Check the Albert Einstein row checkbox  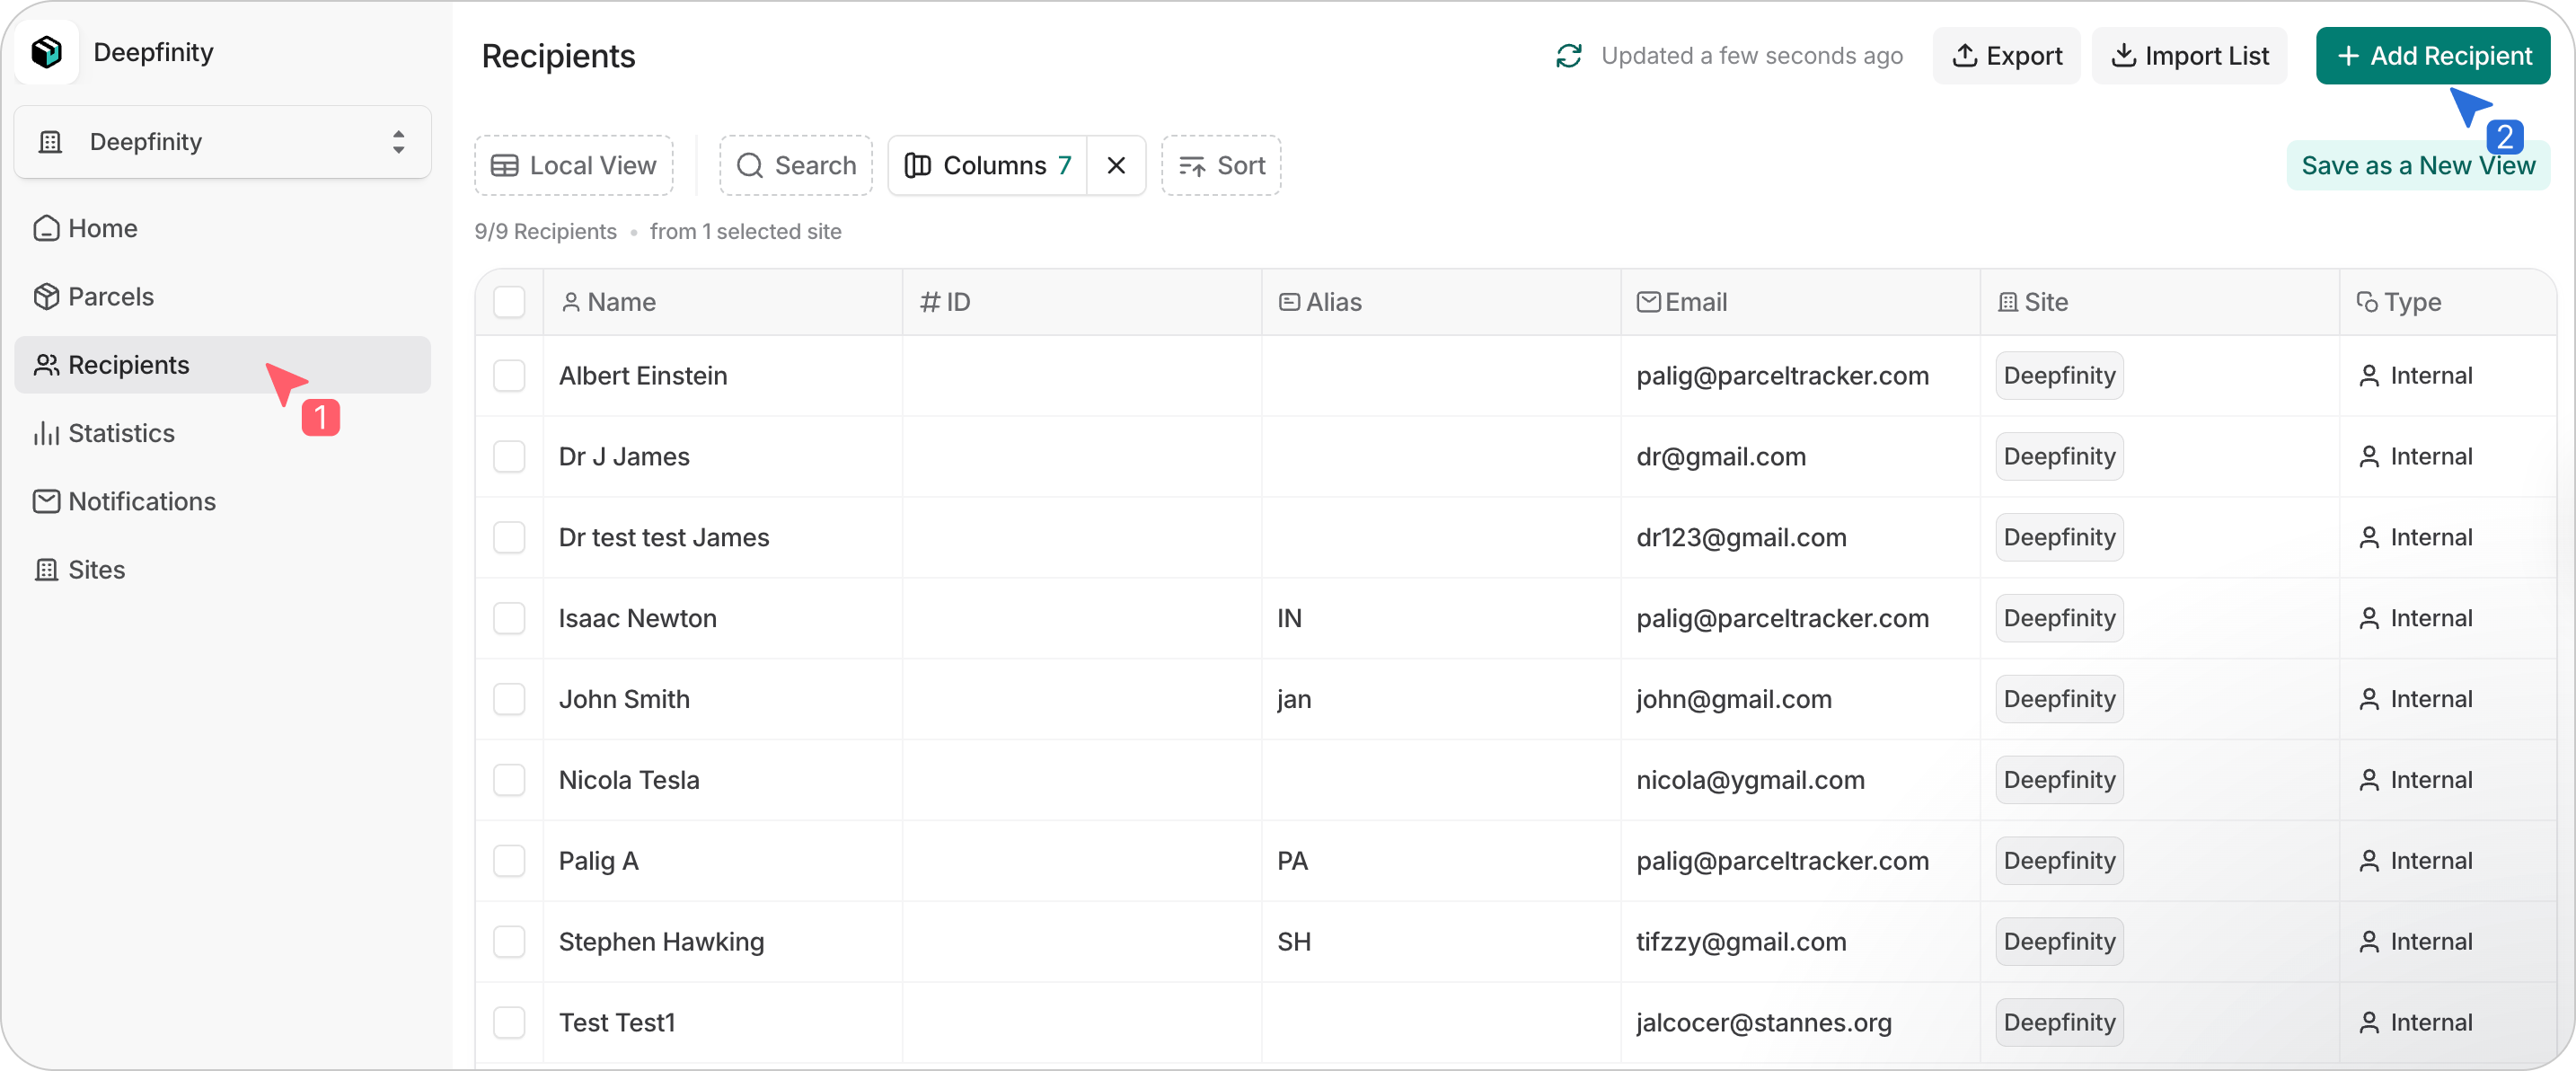pos(509,376)
